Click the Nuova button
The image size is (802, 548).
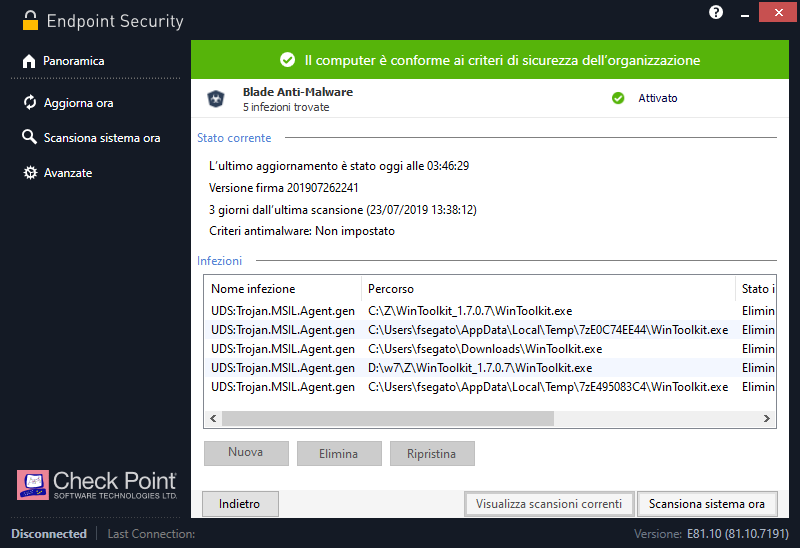click(246, 453)
